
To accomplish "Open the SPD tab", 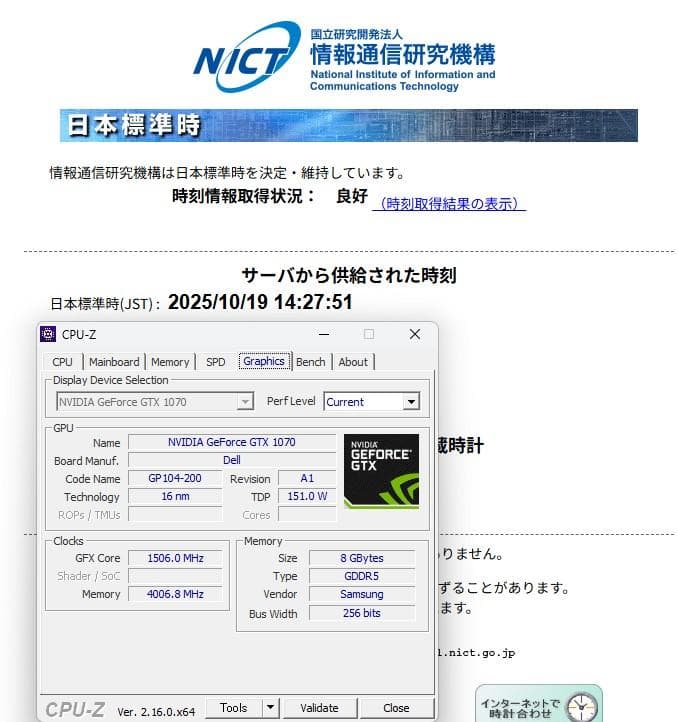I will click(x=216, y=362).
